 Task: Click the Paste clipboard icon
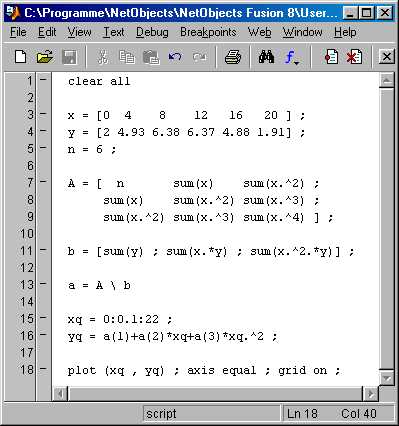[x=151, y=57]
